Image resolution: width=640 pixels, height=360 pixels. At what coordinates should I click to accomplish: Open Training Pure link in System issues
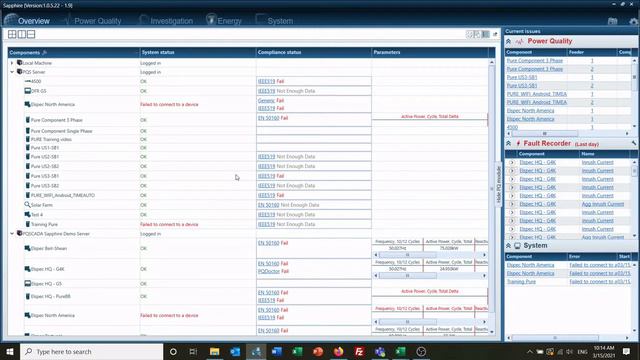tap(521, 282)
